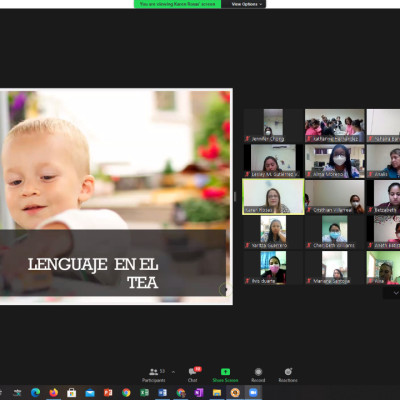The image size is (400, 400).
Task: Select Jennifer Chong's video tile
Action: (273, 126)
